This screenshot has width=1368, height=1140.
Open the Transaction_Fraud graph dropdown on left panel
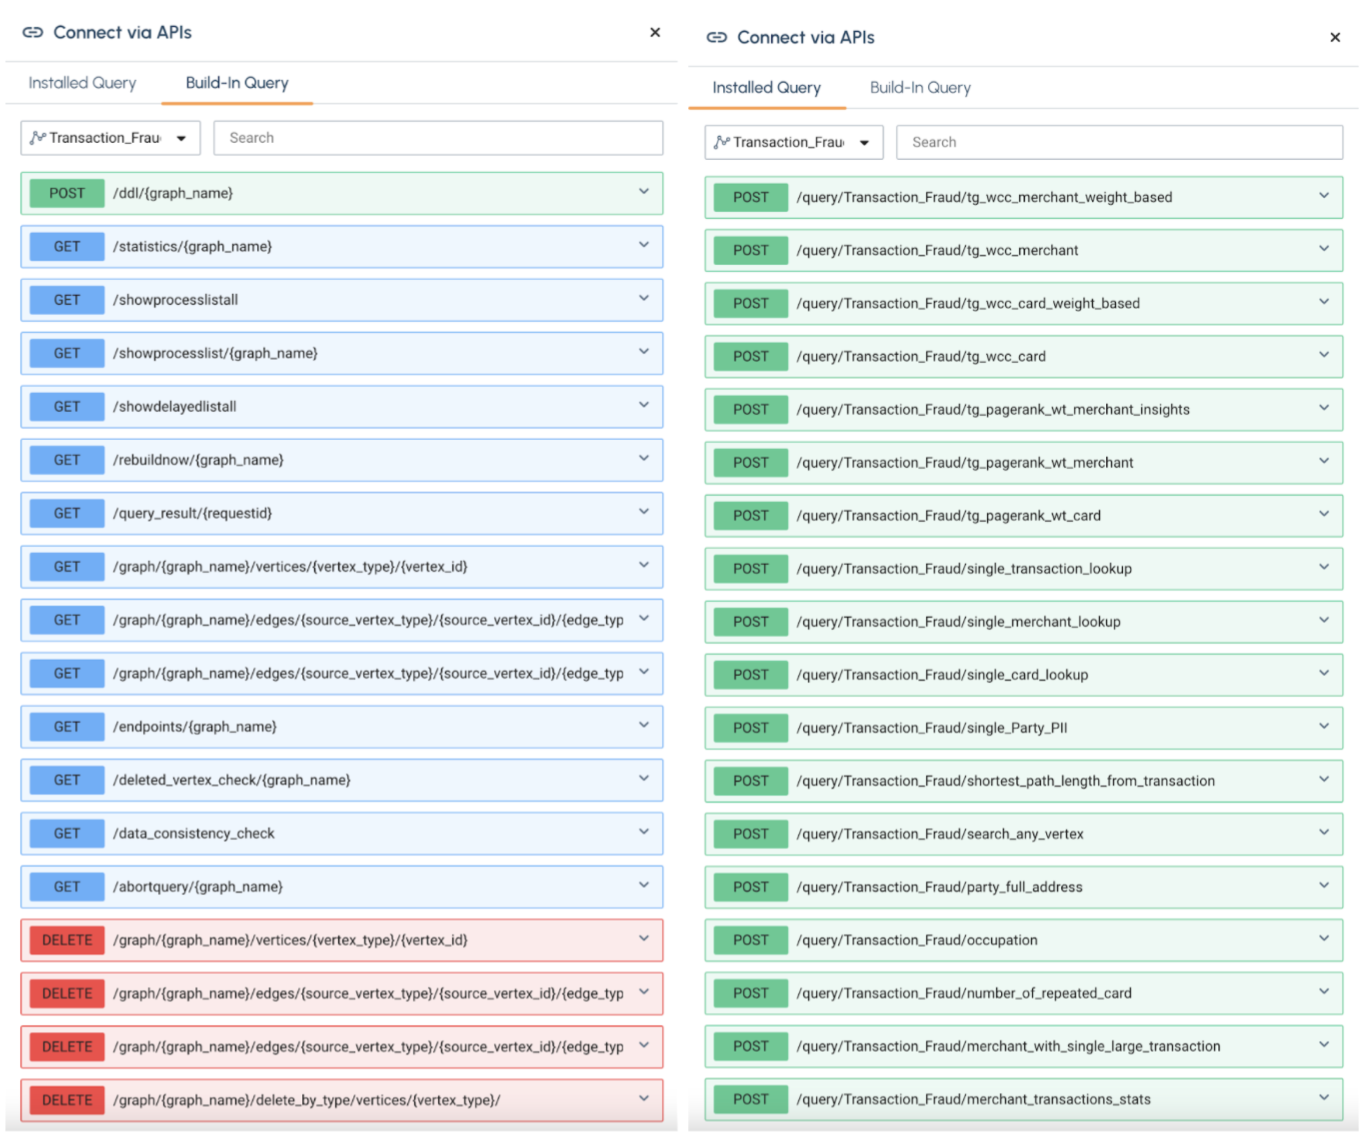pos(181,137)
